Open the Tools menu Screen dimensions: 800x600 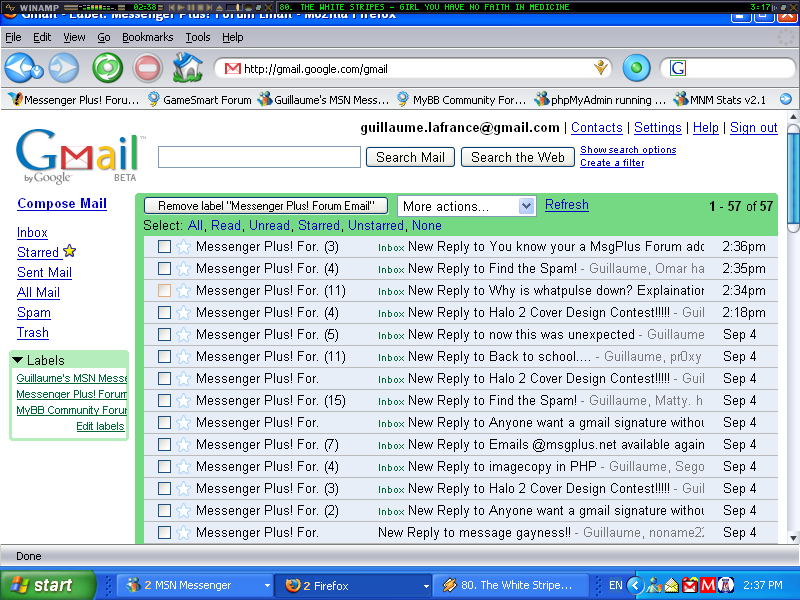pos(198,37)
